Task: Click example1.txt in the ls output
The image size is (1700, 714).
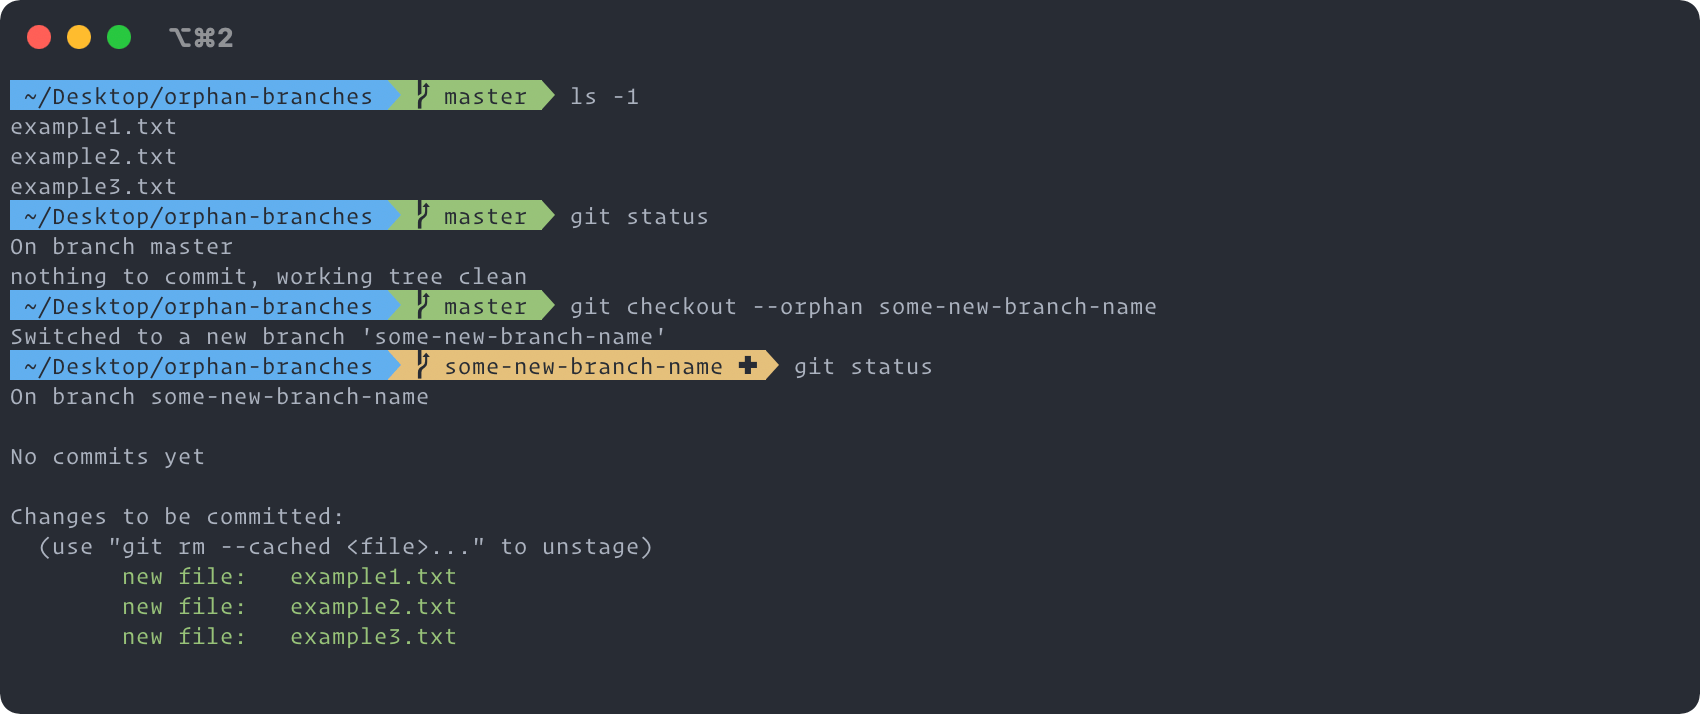Action: pos(94,127)
